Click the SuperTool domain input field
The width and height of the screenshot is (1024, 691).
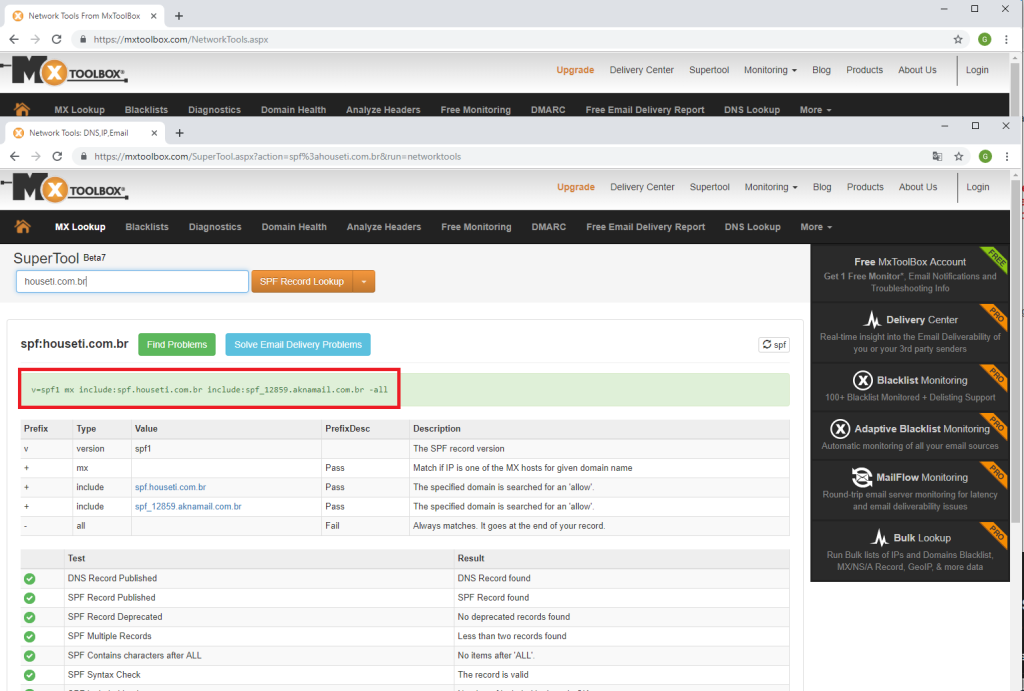click(x=133, y=281)
